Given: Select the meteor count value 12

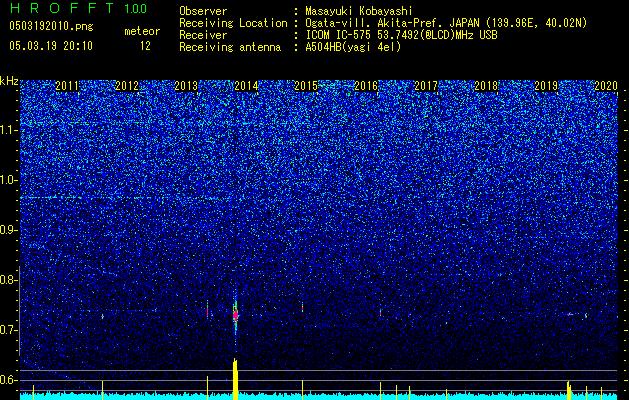Looking at the screenshot, I should (145, 46).
